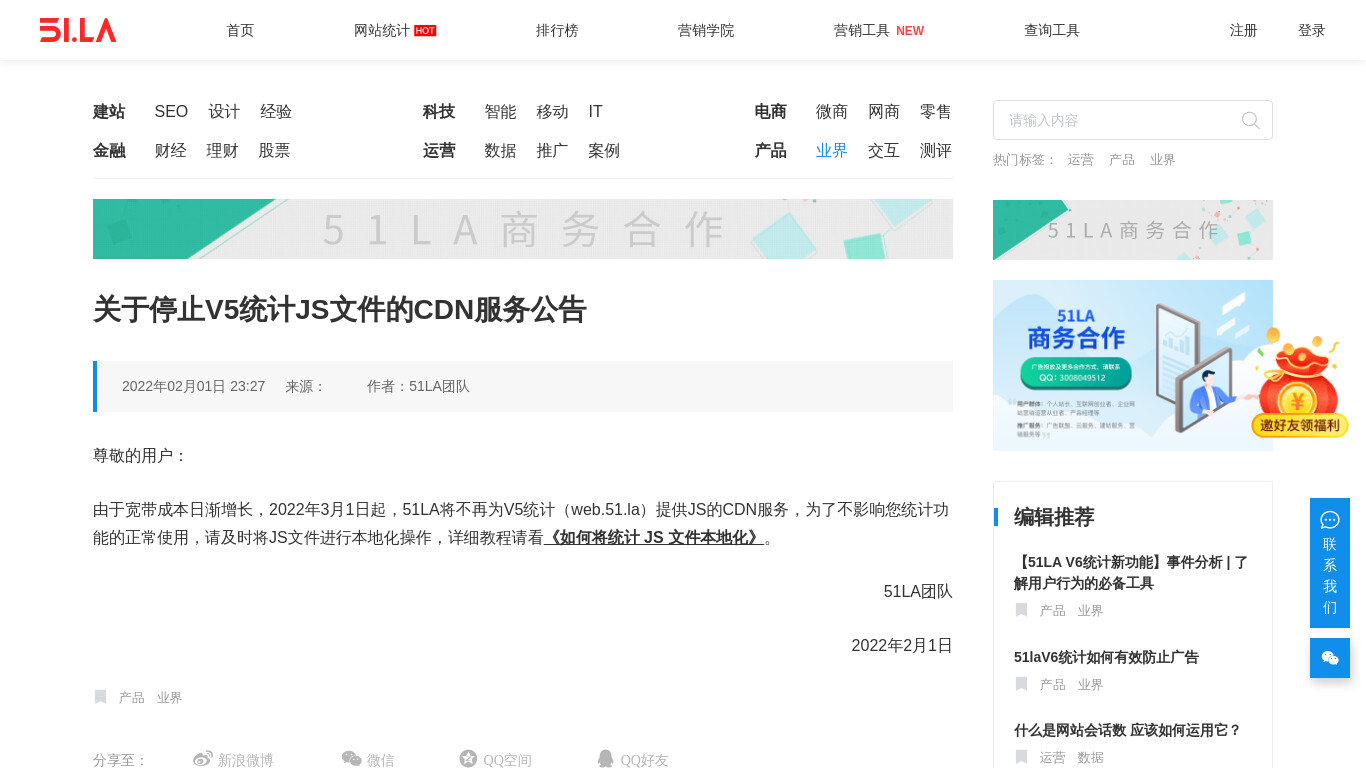Go to 排行榜 in the top nav

pyautogui.click(x=557, y=30)
